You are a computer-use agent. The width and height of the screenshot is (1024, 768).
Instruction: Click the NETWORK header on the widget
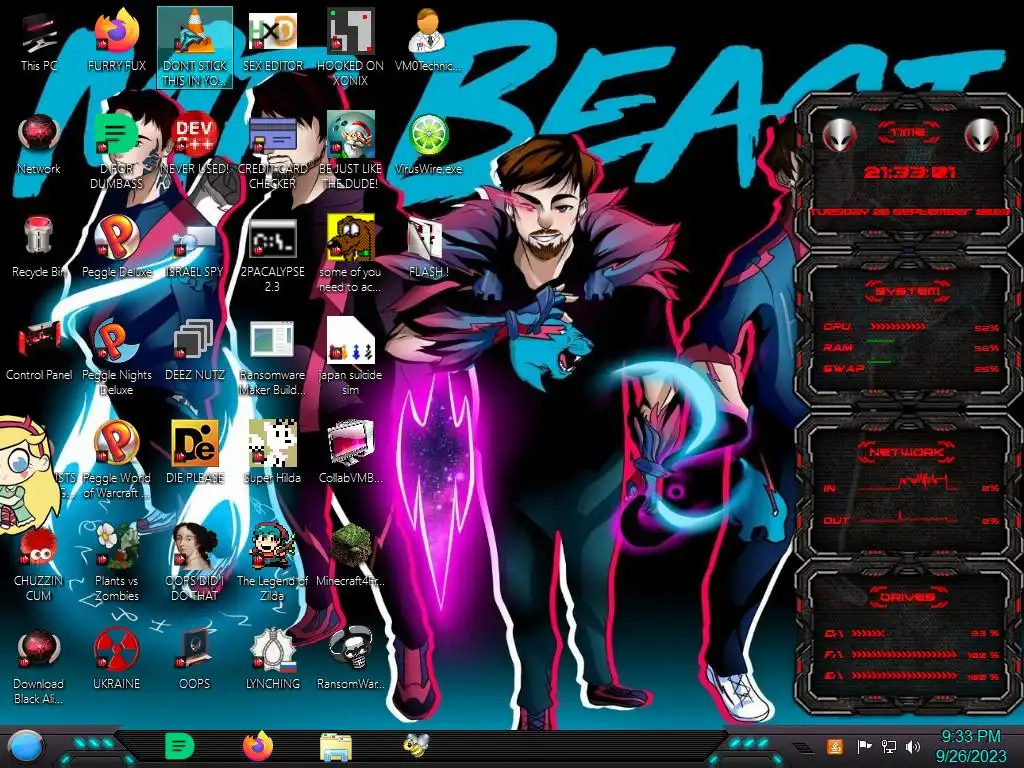tap(907, 452)
